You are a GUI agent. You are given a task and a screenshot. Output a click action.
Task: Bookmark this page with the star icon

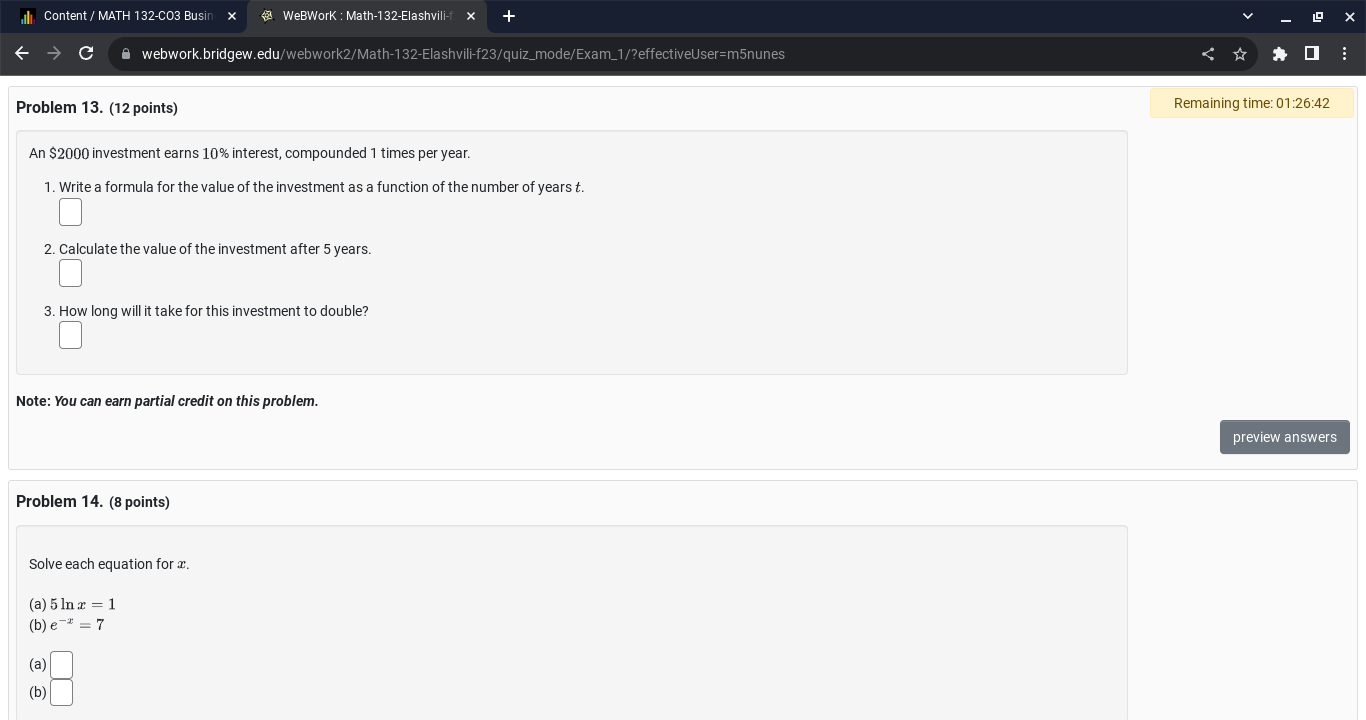tap(1240, 54)
